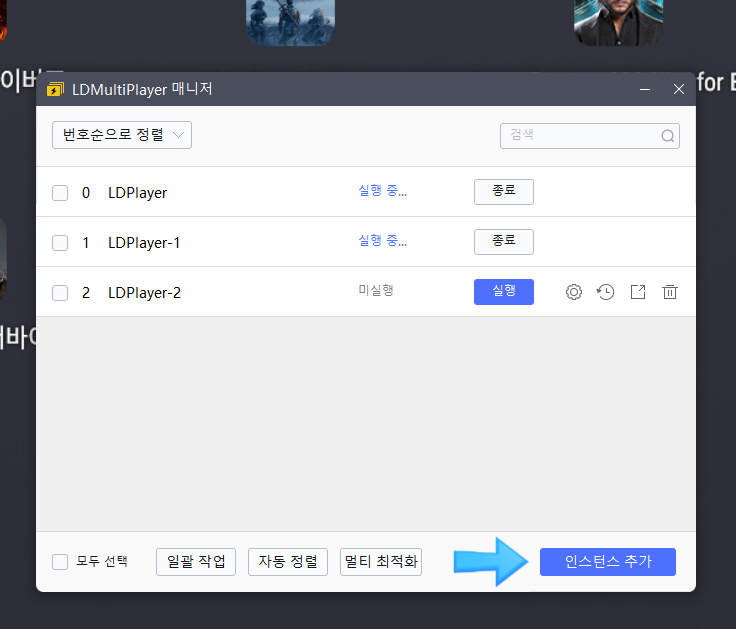This screenshot has width=736, height=629.
Task: Delete LDPlayer-2 with trash icon
Action: point(670,292)
